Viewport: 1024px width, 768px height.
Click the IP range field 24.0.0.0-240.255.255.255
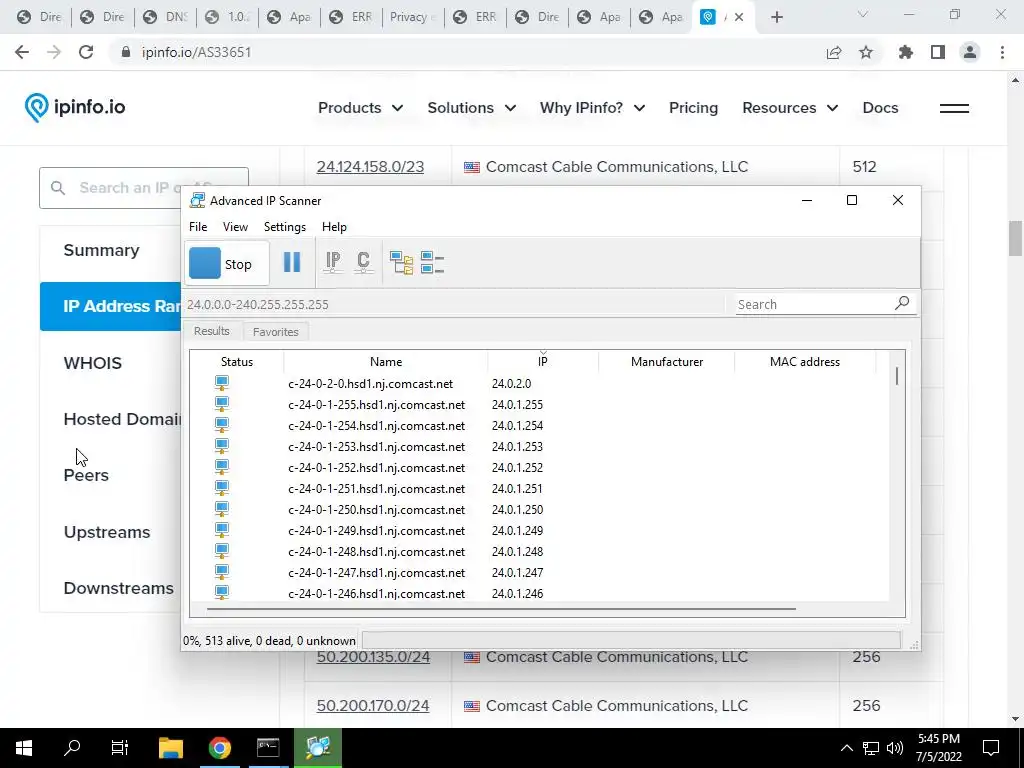[453, 304]
